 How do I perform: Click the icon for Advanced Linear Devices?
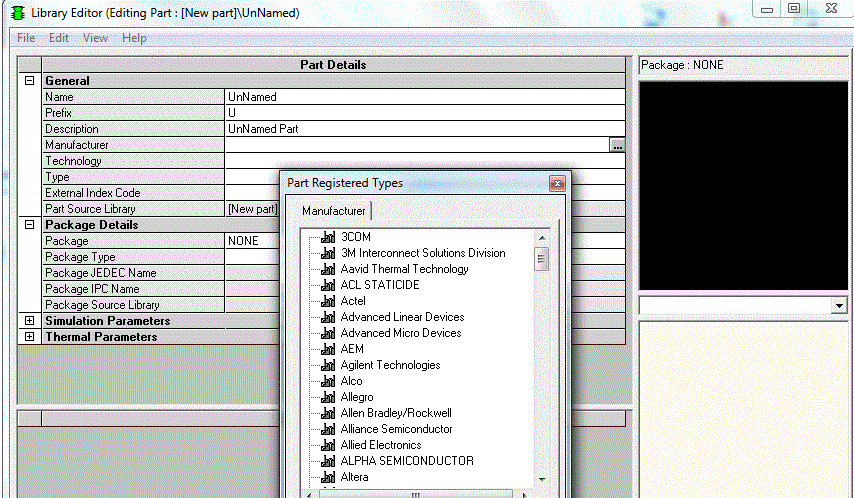328,317
